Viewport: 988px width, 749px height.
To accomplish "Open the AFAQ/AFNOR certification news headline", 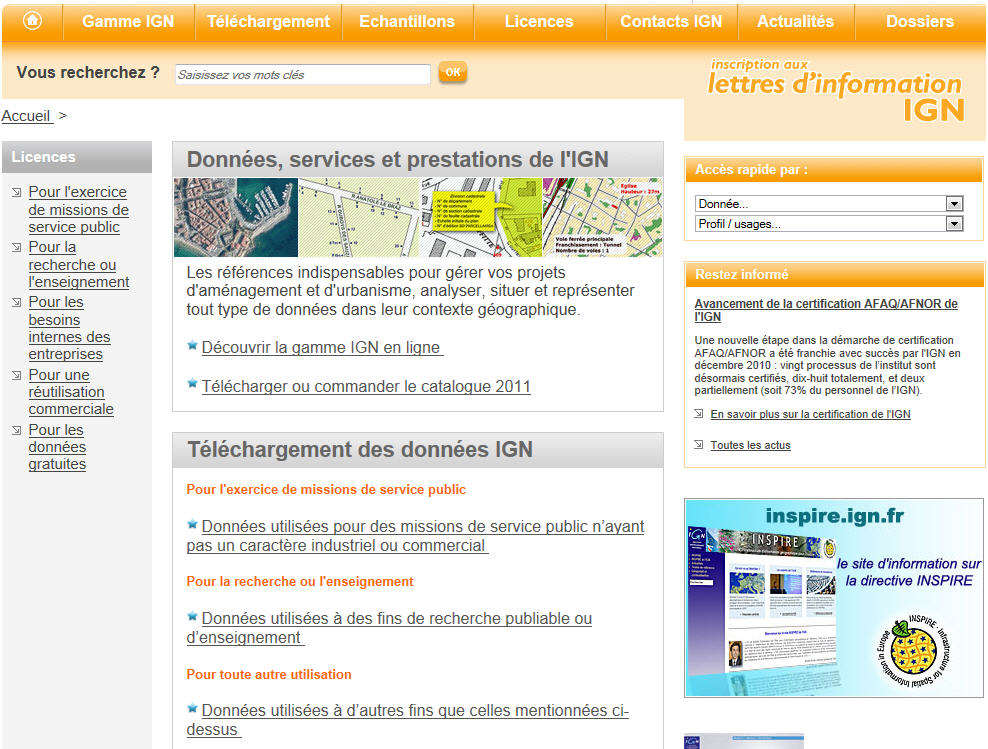I will [x=825, y=310].
